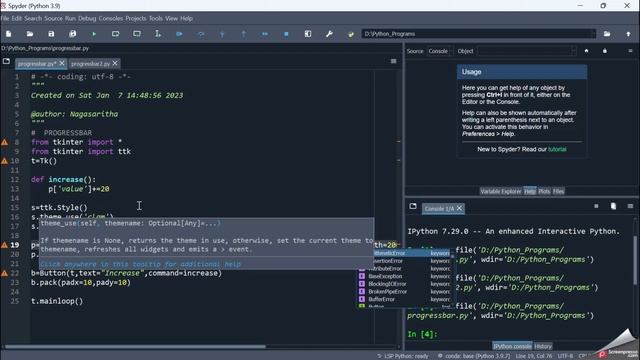The image size is (640, 360).
Task: Step out debugger return icon
Action: coord(244,34)
